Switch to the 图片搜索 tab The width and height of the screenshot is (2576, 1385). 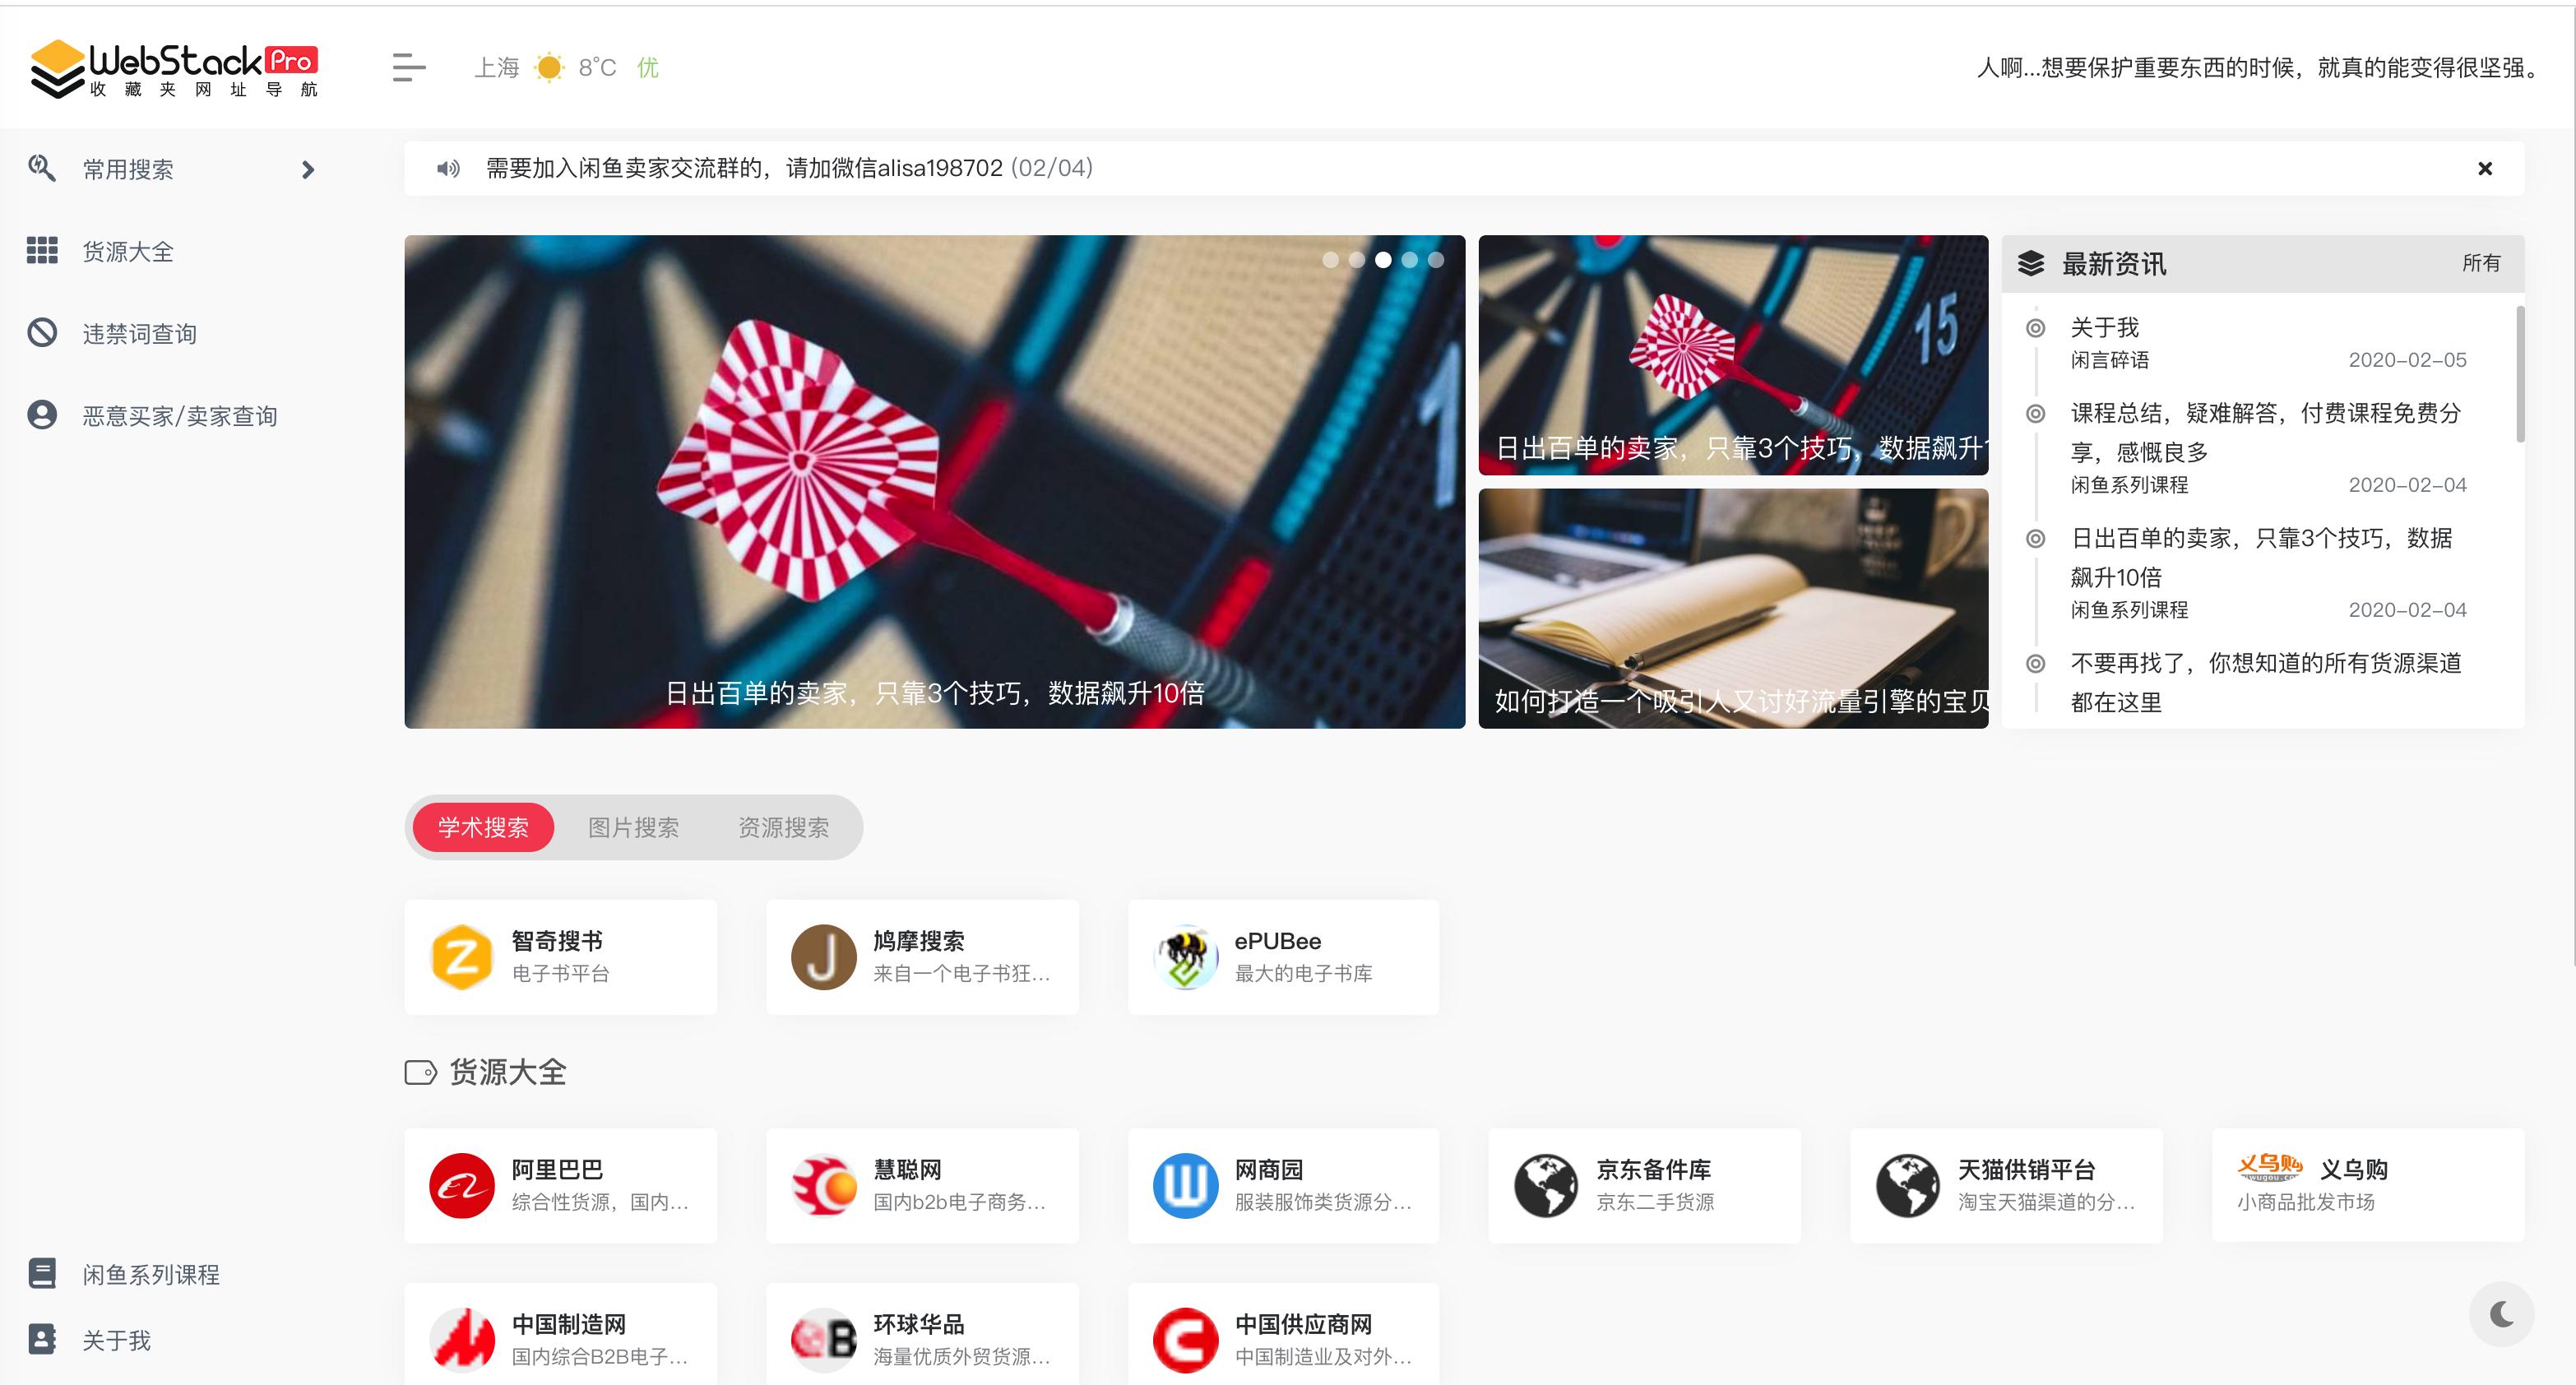pos(634,827)
